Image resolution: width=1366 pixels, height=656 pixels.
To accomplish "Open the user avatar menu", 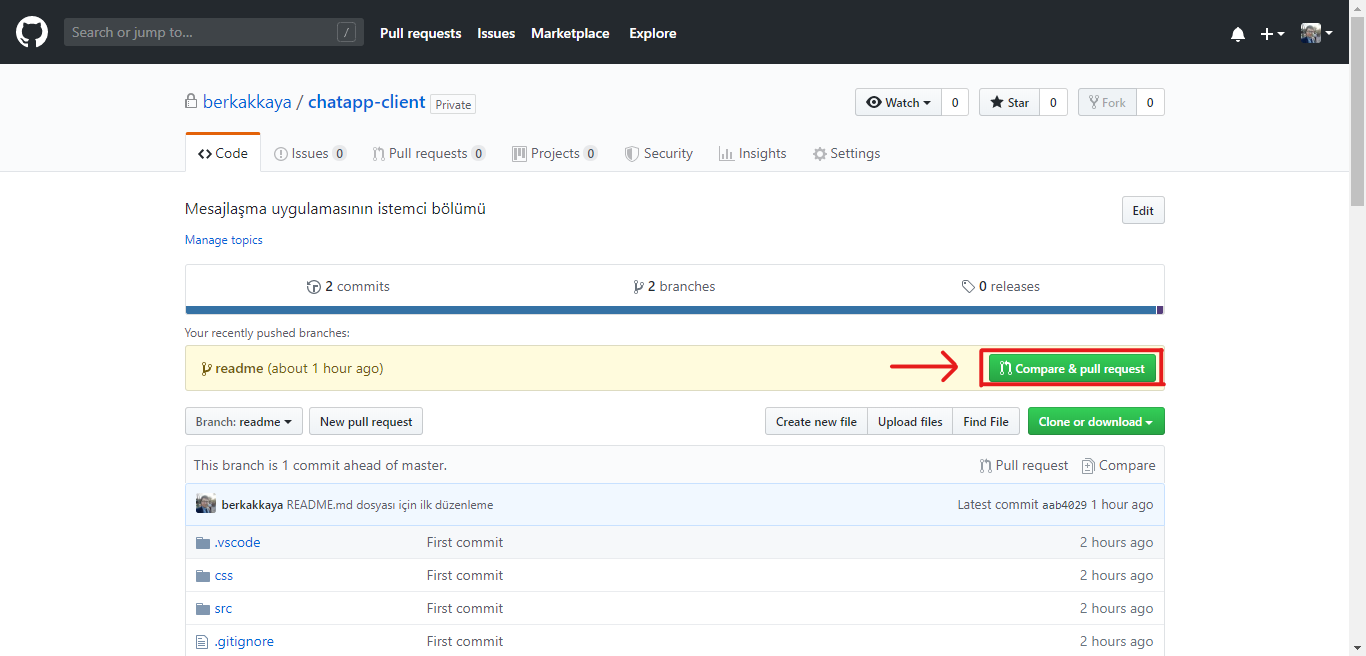I will [1317, 33].
